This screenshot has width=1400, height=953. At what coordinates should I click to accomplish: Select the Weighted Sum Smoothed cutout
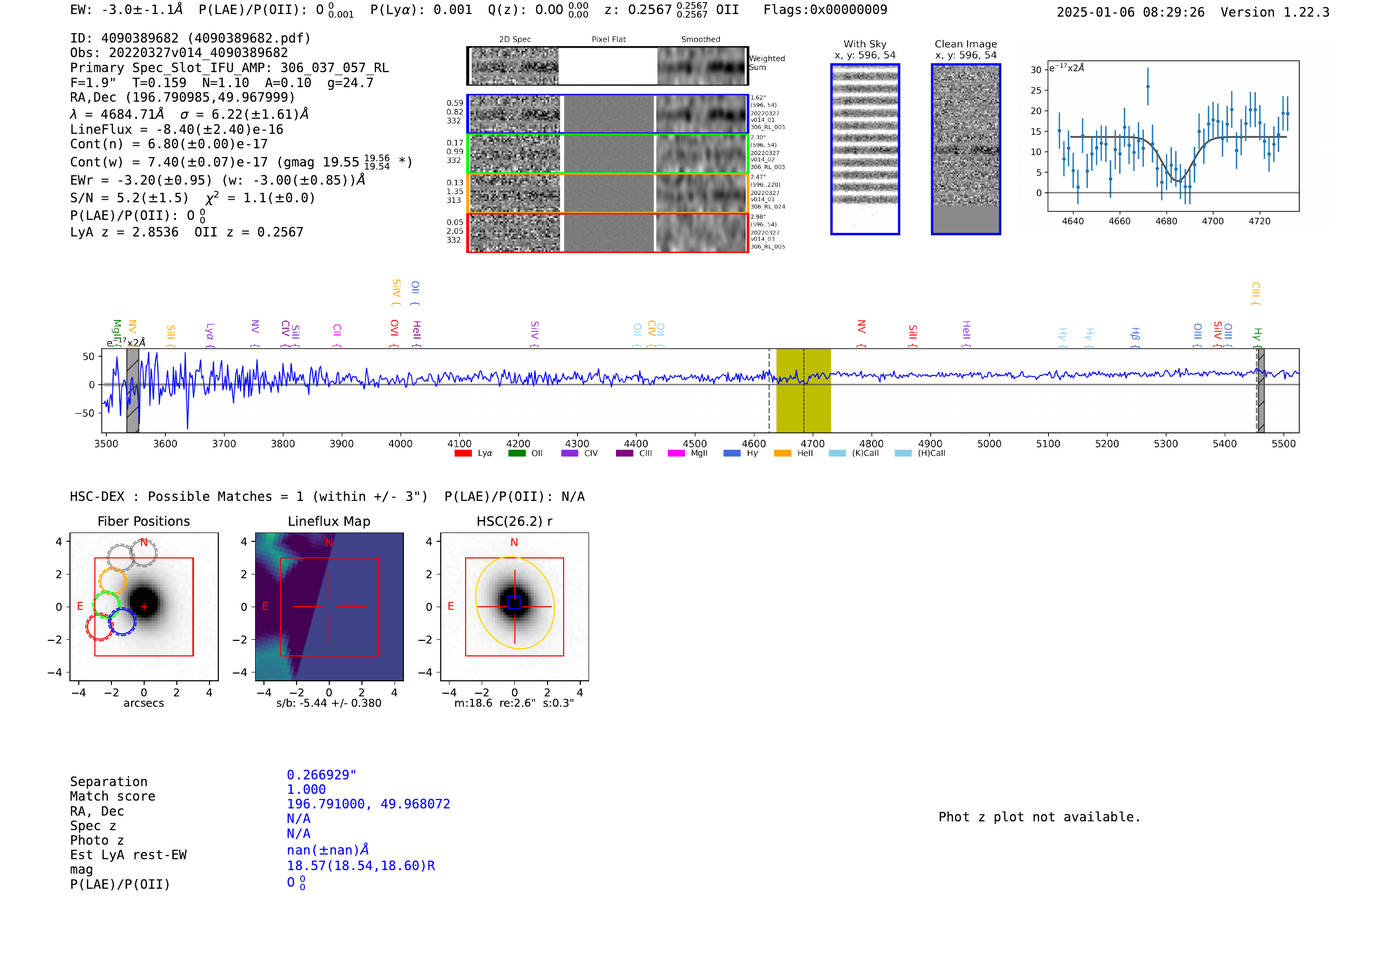(x=702, y=66)
